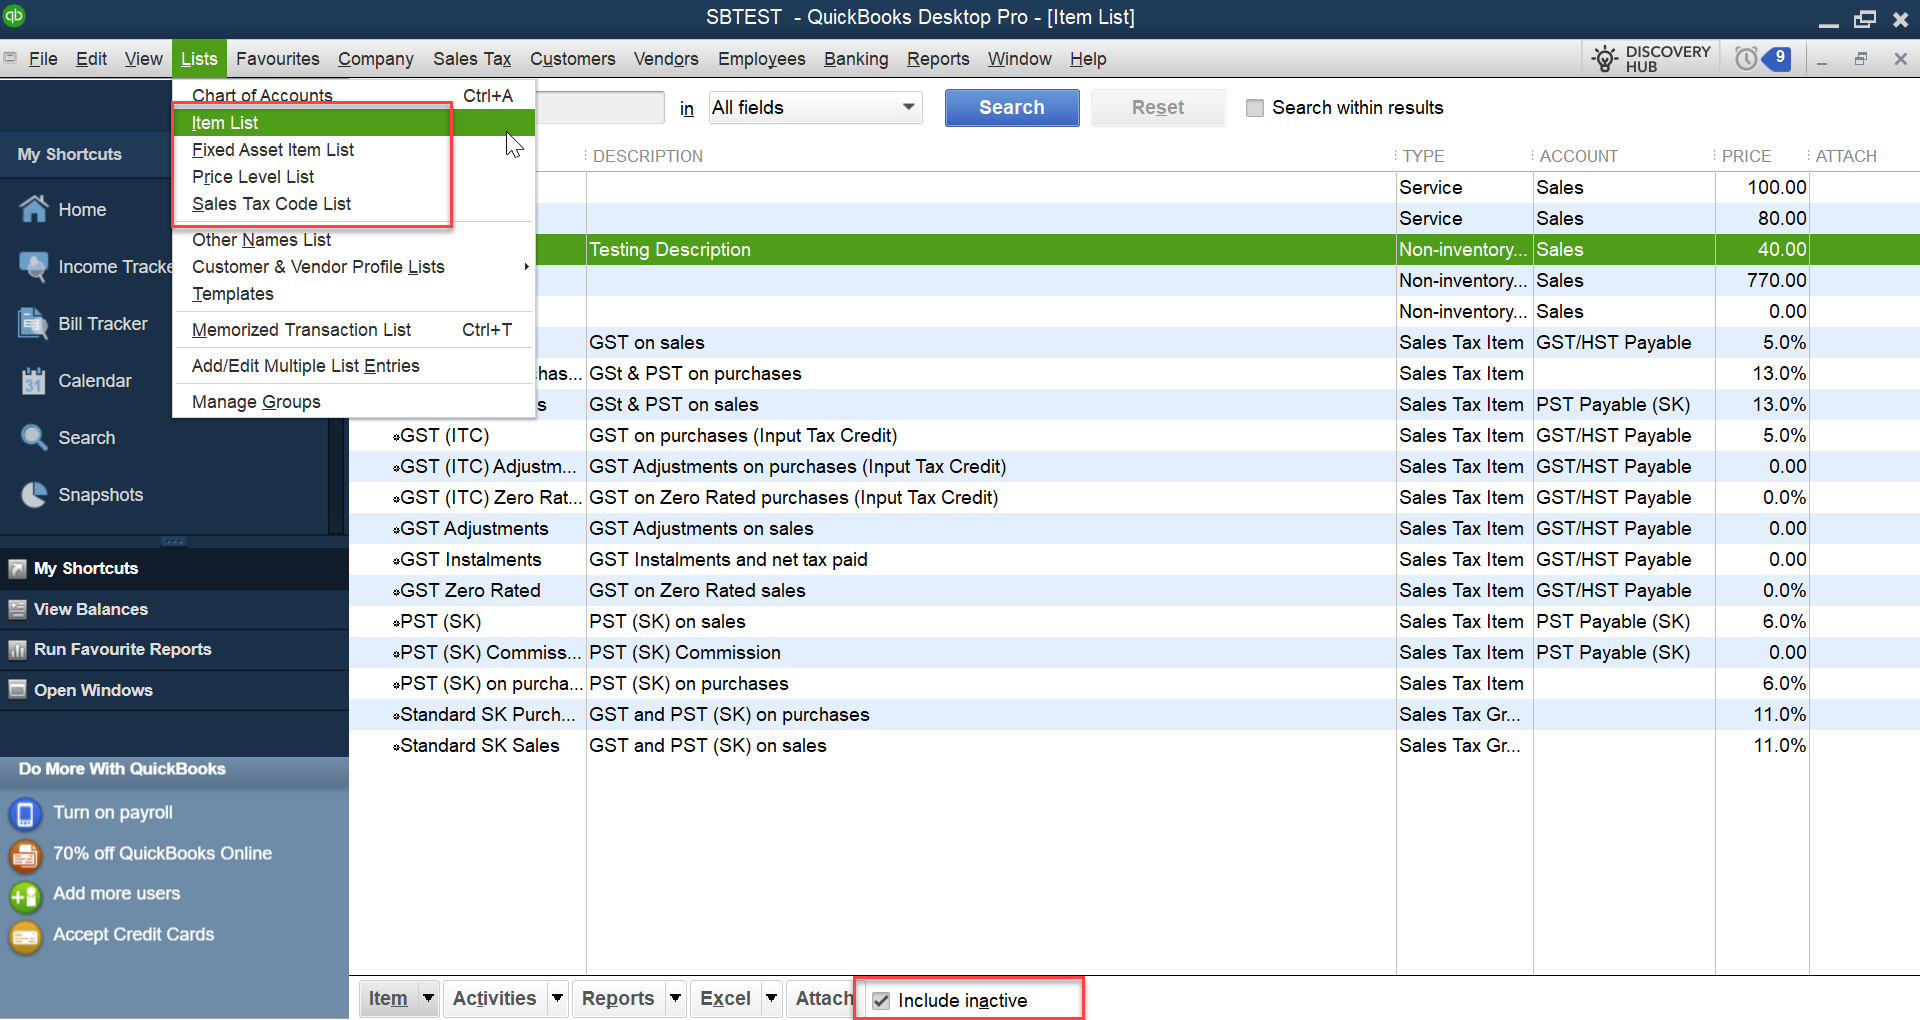Click the Run Favourite Reports icon

tap(17, 649)
